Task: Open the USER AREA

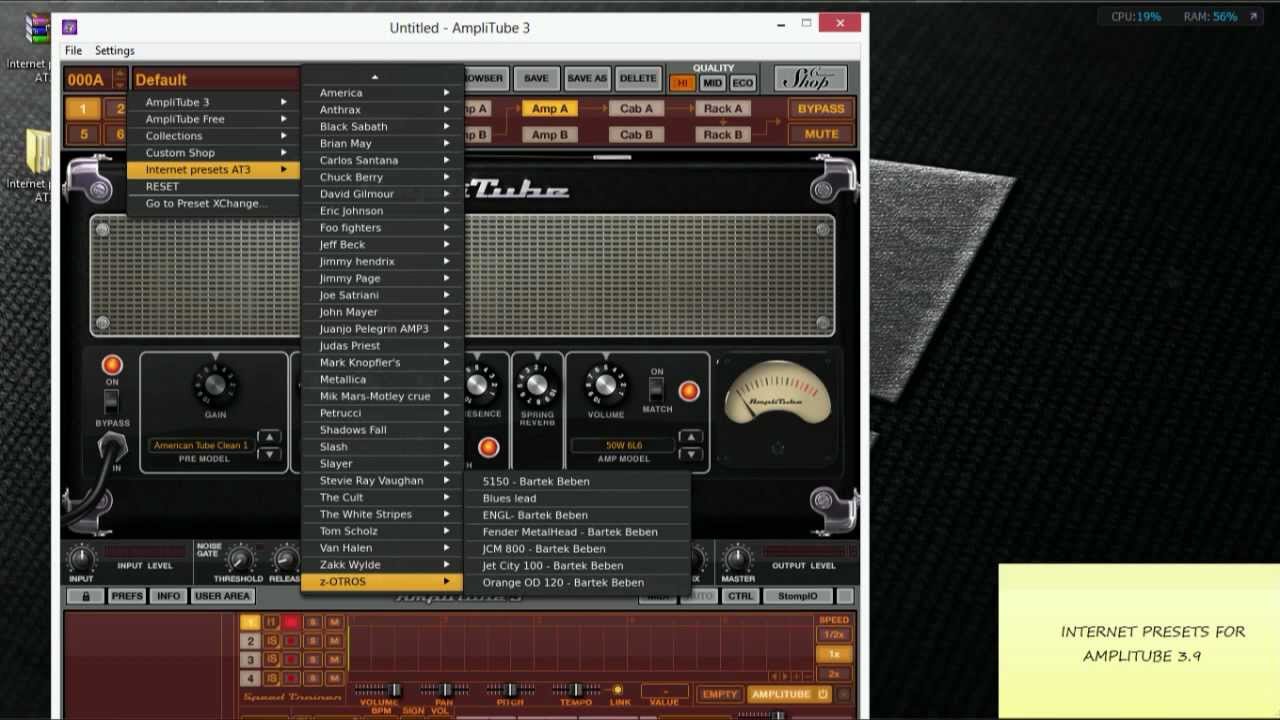Action: [x=222, y=596]
